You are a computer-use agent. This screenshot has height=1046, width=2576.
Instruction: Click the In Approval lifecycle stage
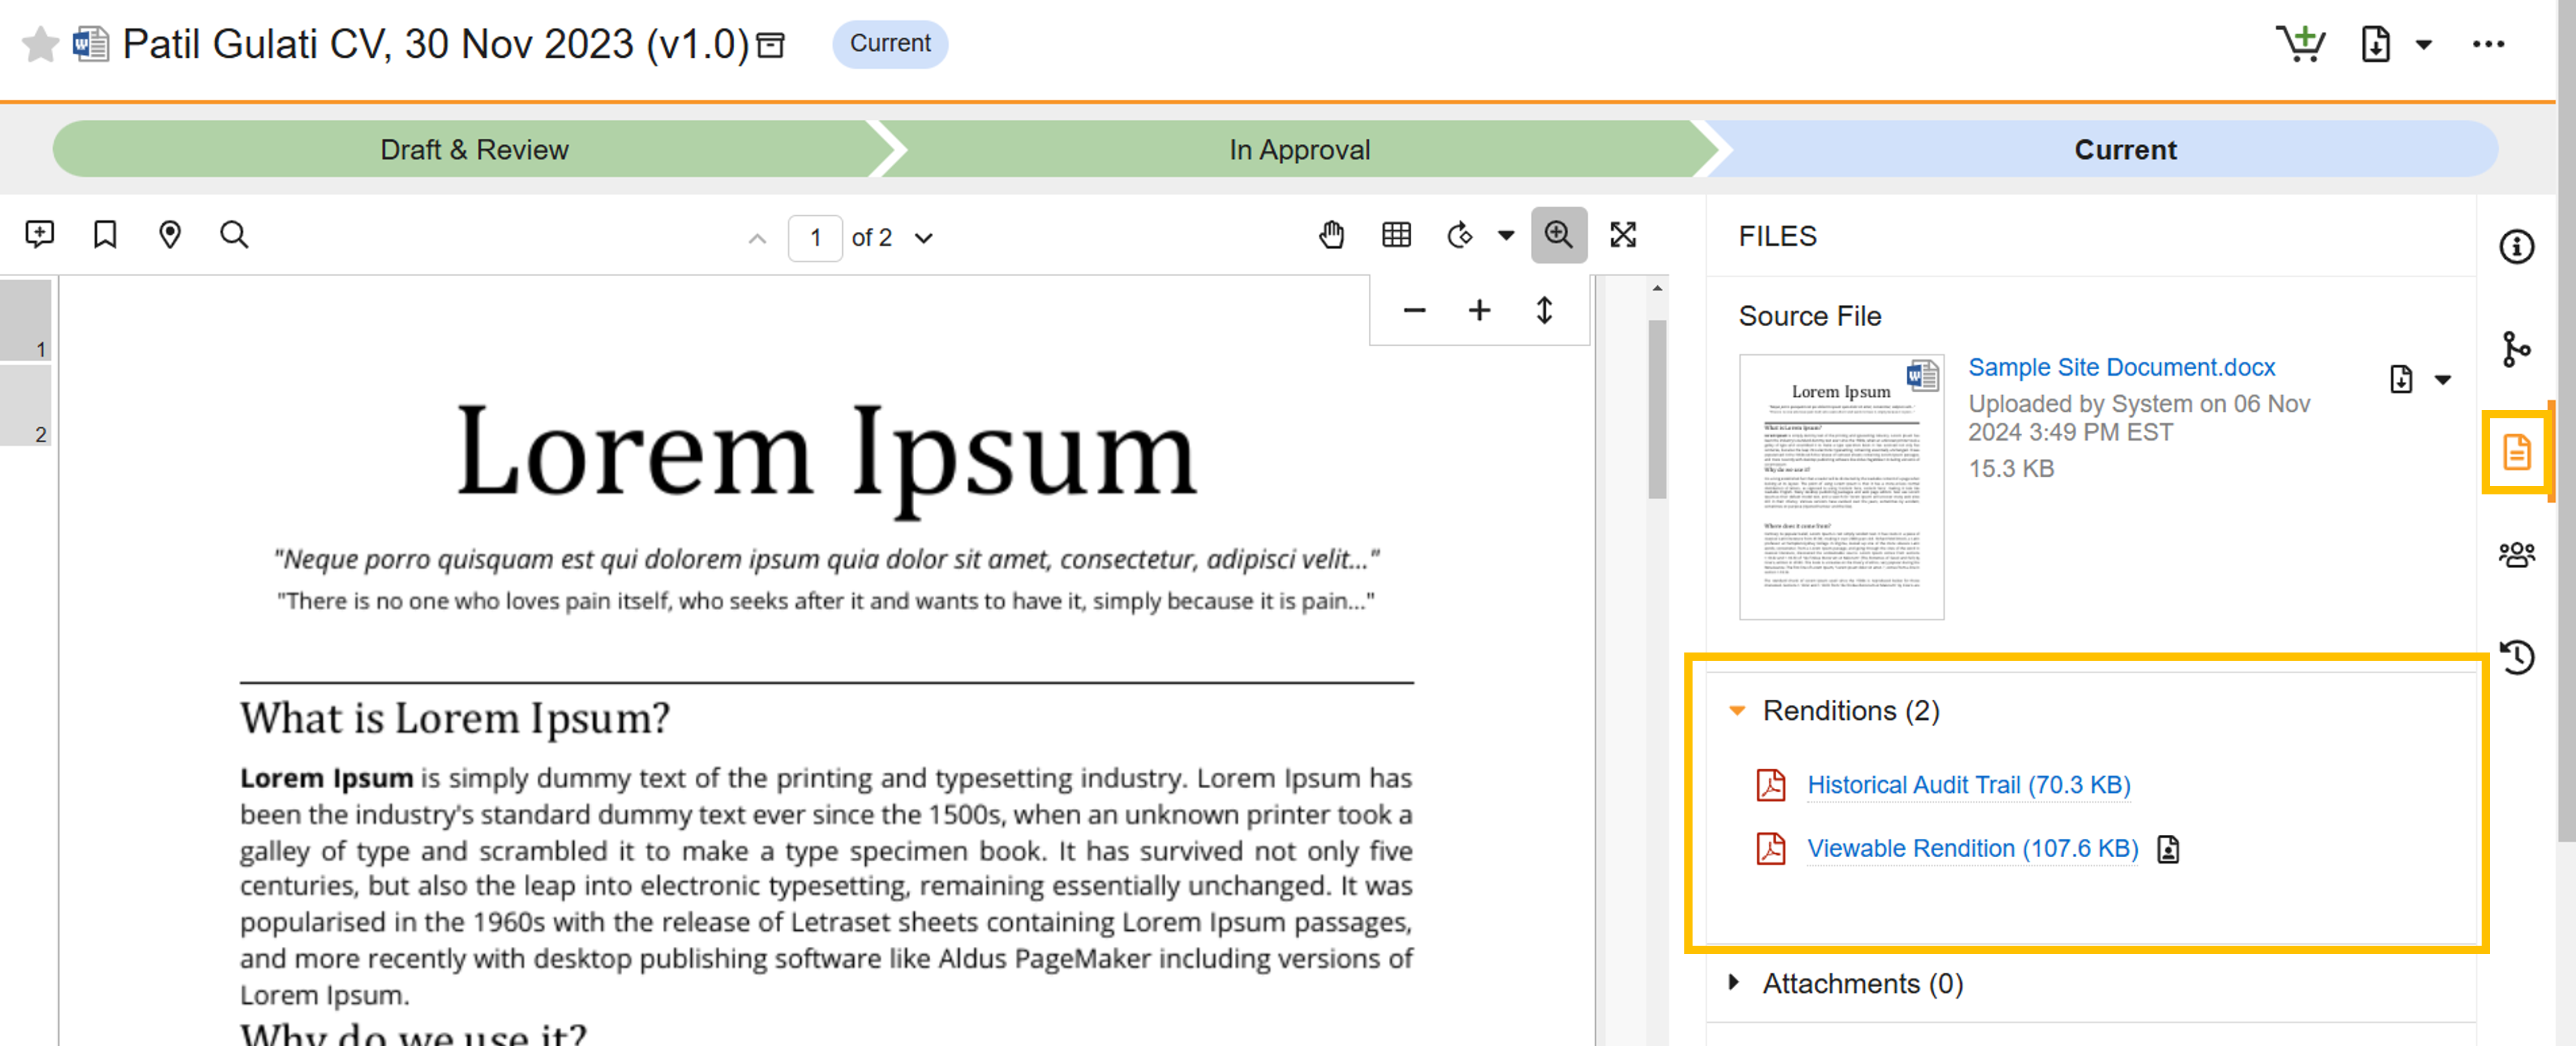(1299, 150)
